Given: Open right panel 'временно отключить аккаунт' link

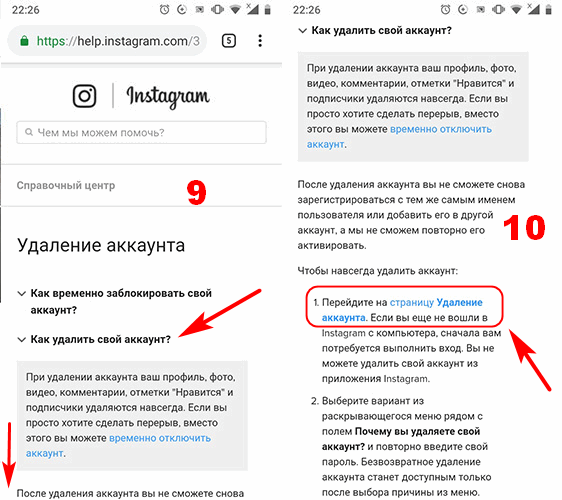Looking at the screenshot, I should tap(399, 137).
